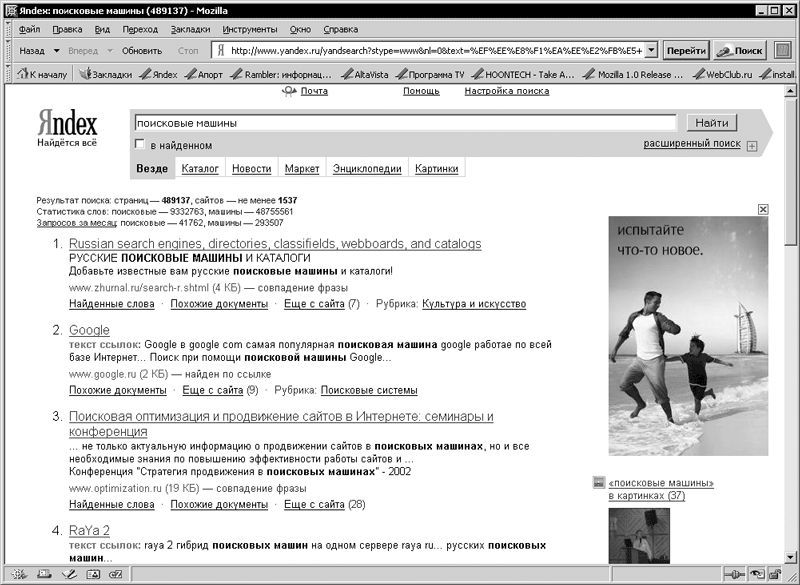Open the Программа TV bookmark
800x585 pixels.
click(430, 74)
